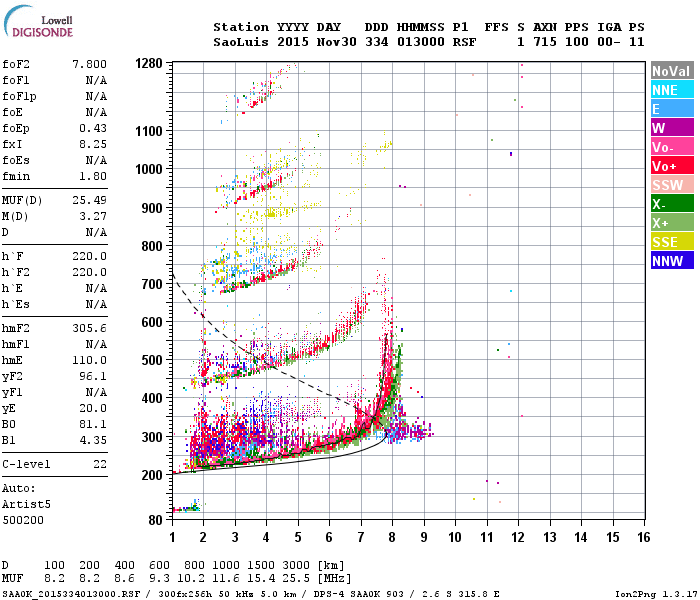Click the 500 km axis label
700x600 pixels.
pos(152,360)
